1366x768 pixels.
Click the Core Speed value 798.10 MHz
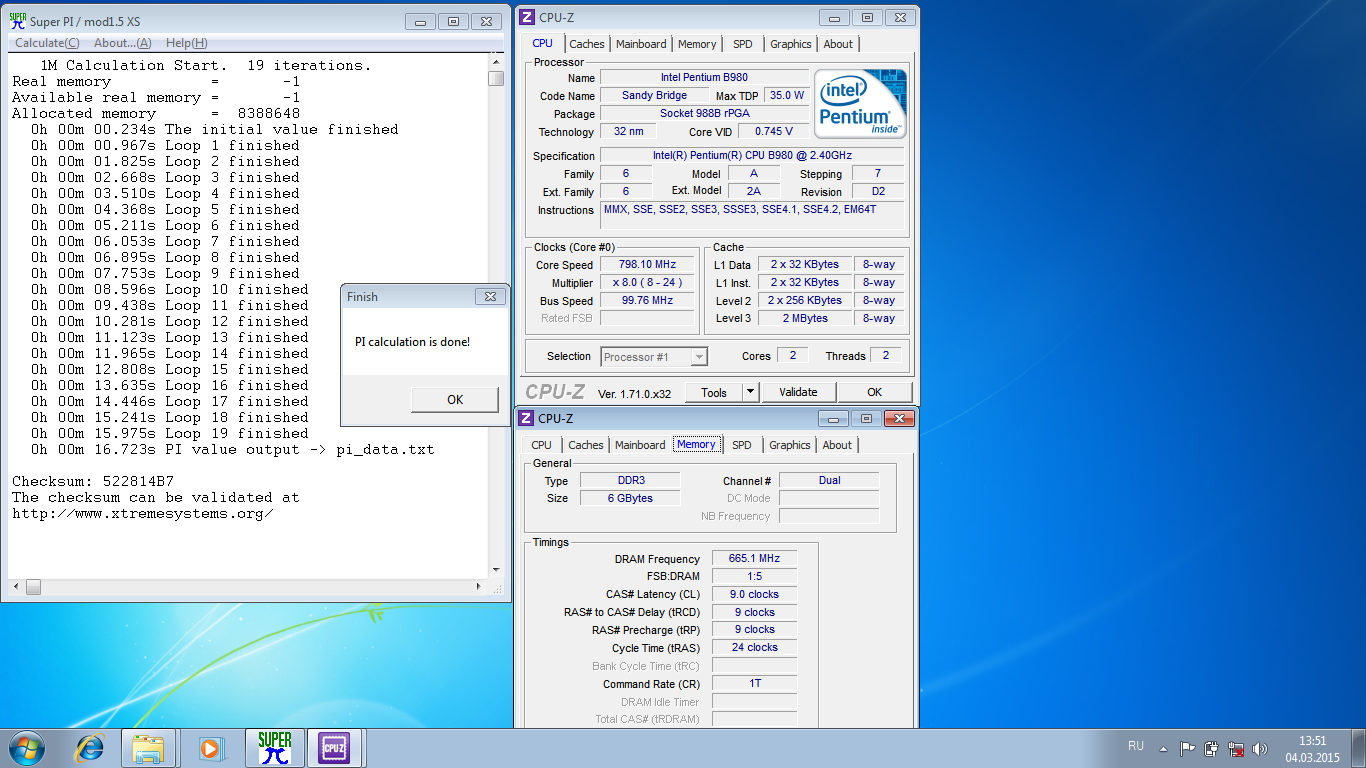tap(647, 265)
